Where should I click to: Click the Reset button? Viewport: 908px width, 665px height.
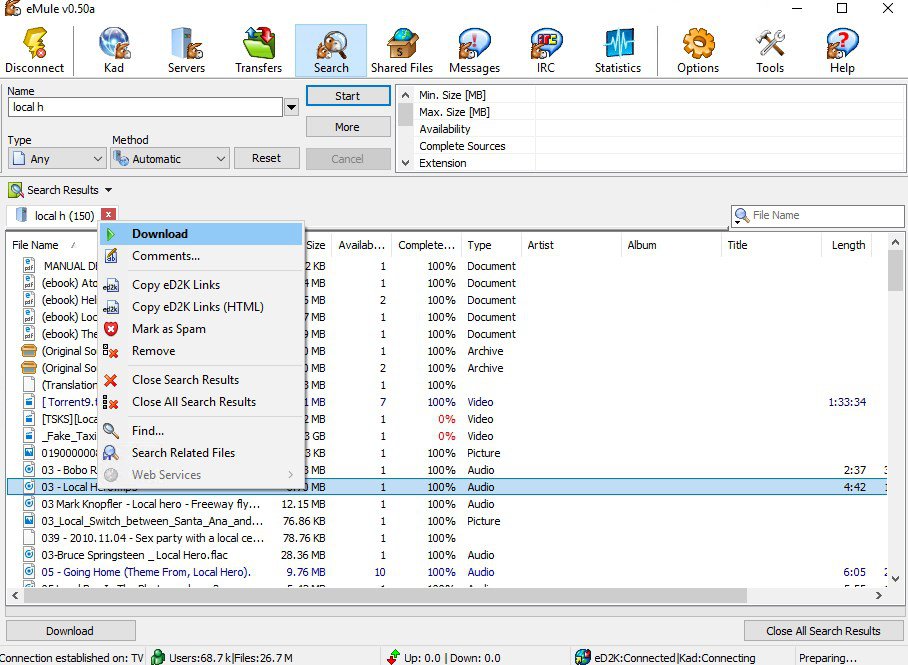pos(266,158)
